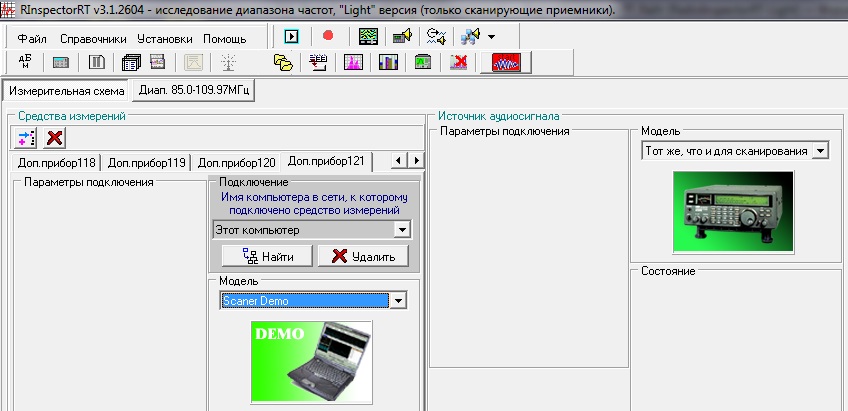This screenshot has width=848, height=411.
Task: Click the pink spectrum histogram icon
Action: (353, 62)
